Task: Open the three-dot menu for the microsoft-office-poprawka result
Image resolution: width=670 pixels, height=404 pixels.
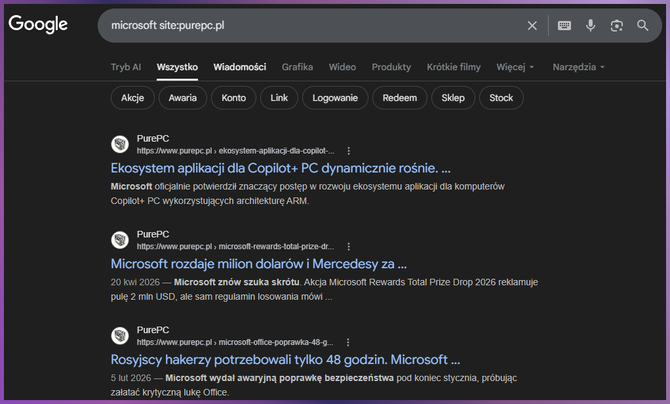Action: 348,342
